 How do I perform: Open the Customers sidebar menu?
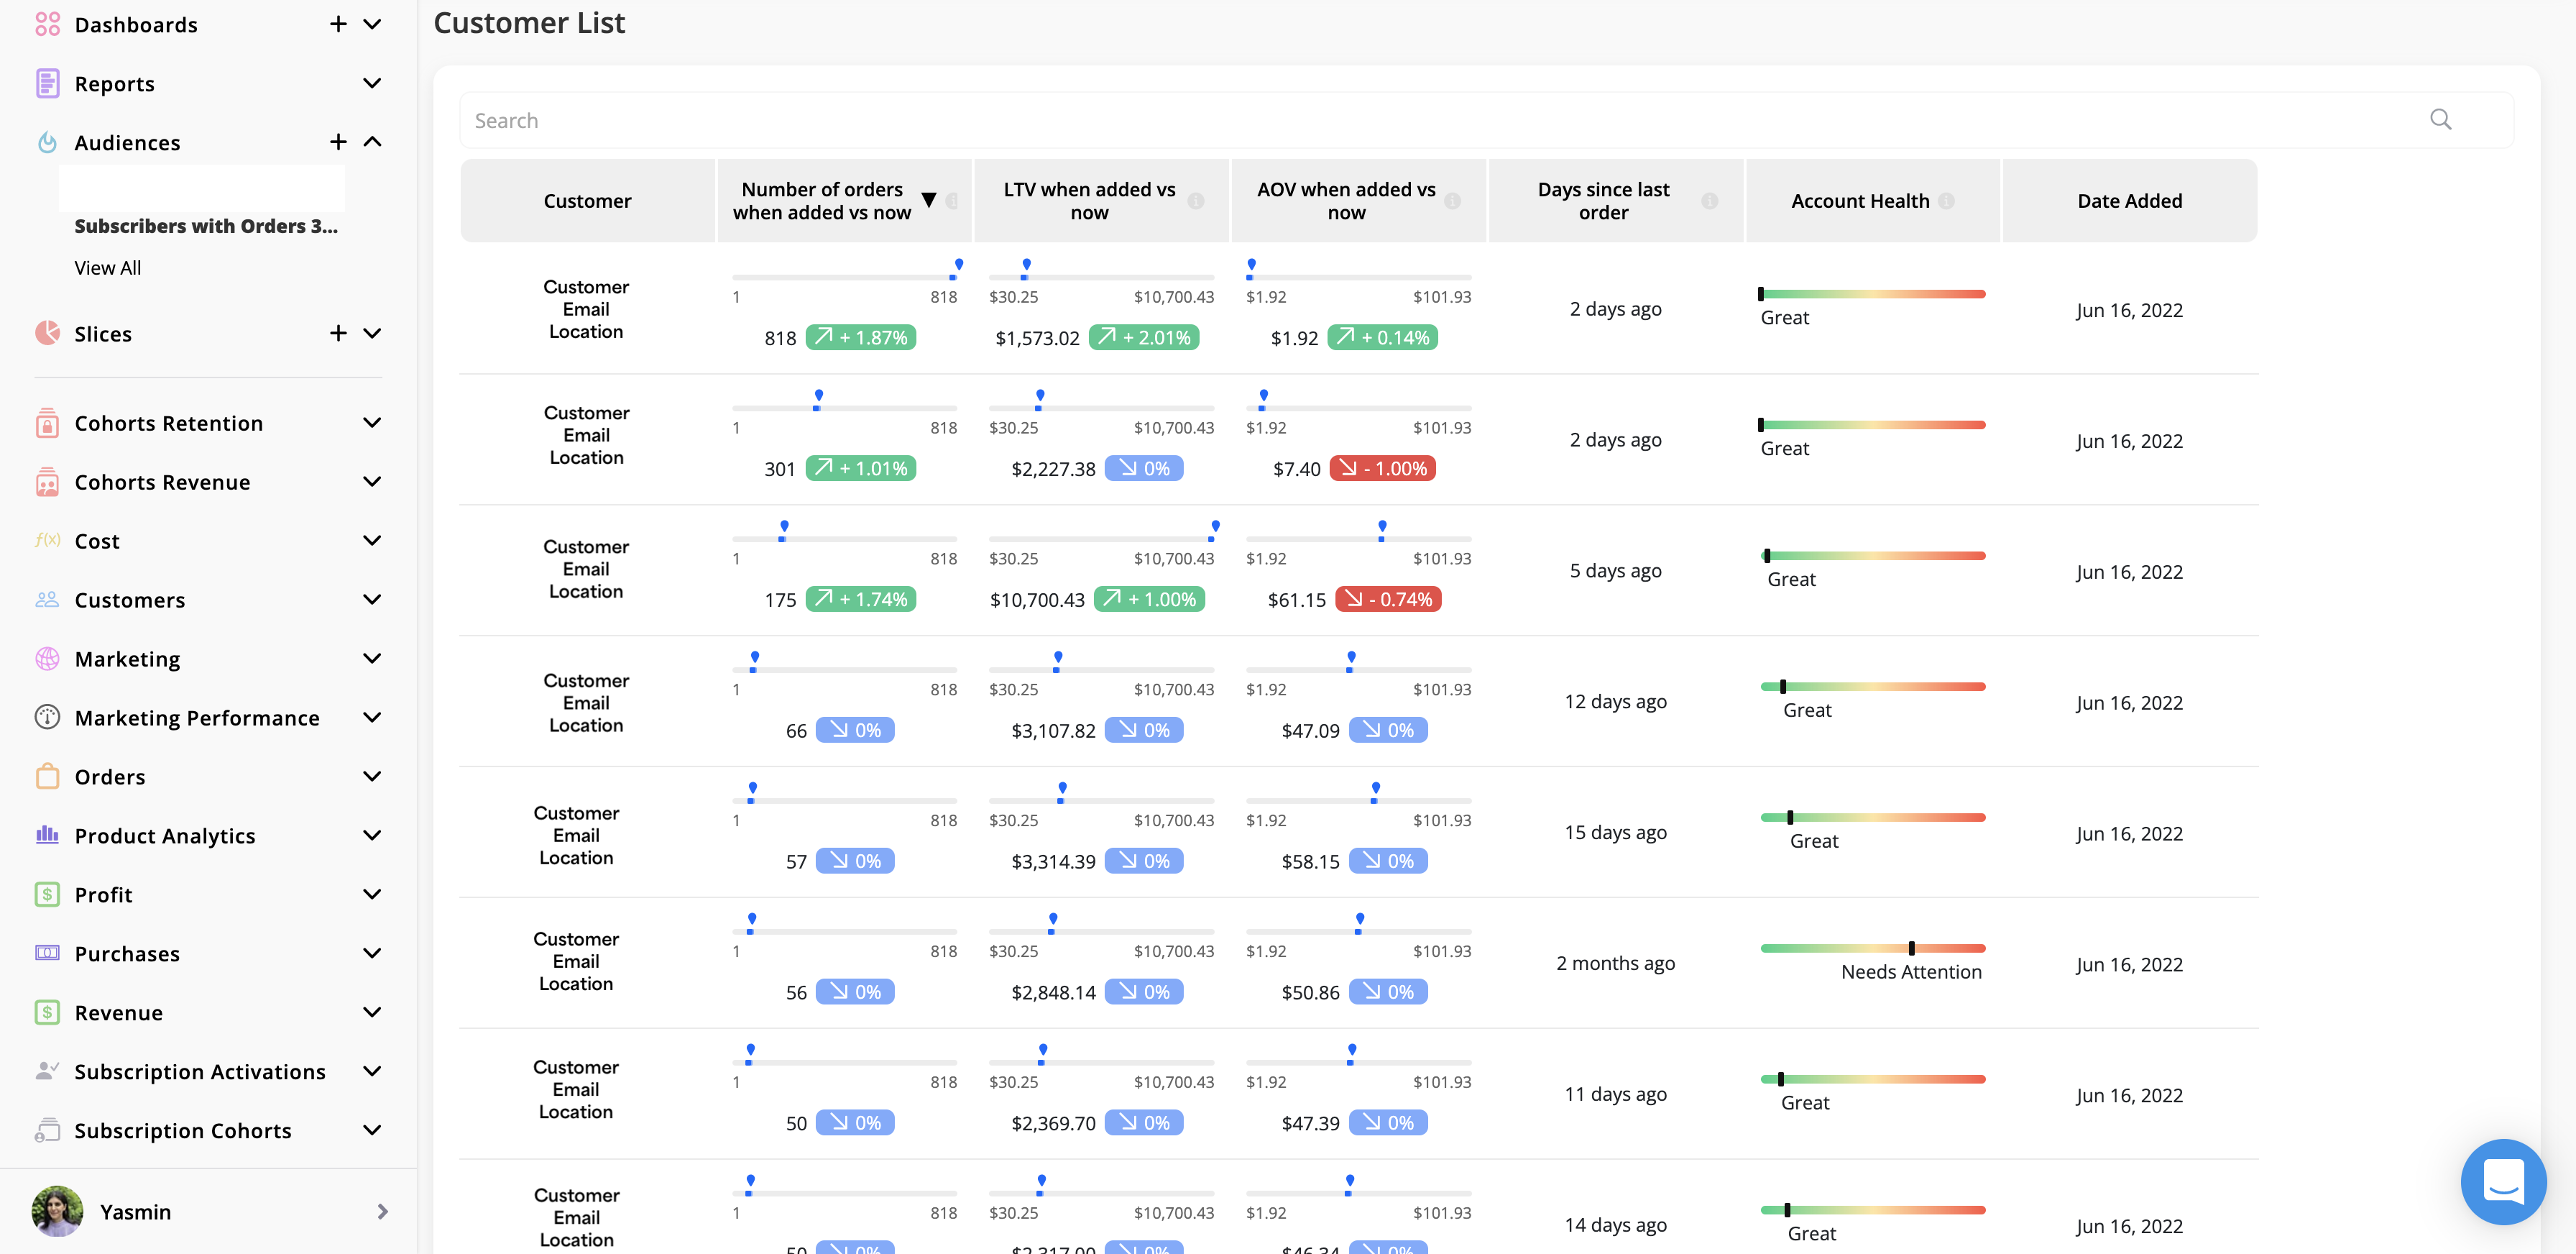coord(130,600)
